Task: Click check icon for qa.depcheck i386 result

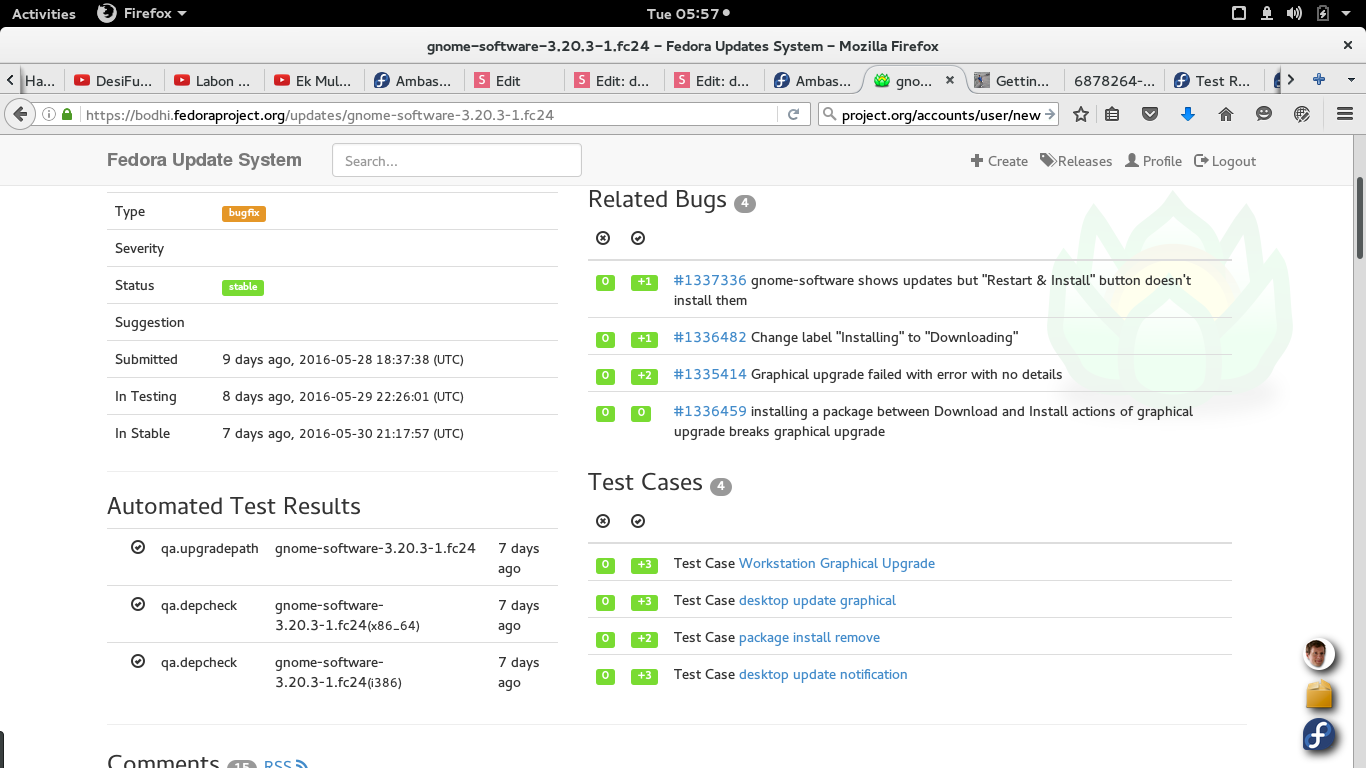Action: (x=138, y=661)
